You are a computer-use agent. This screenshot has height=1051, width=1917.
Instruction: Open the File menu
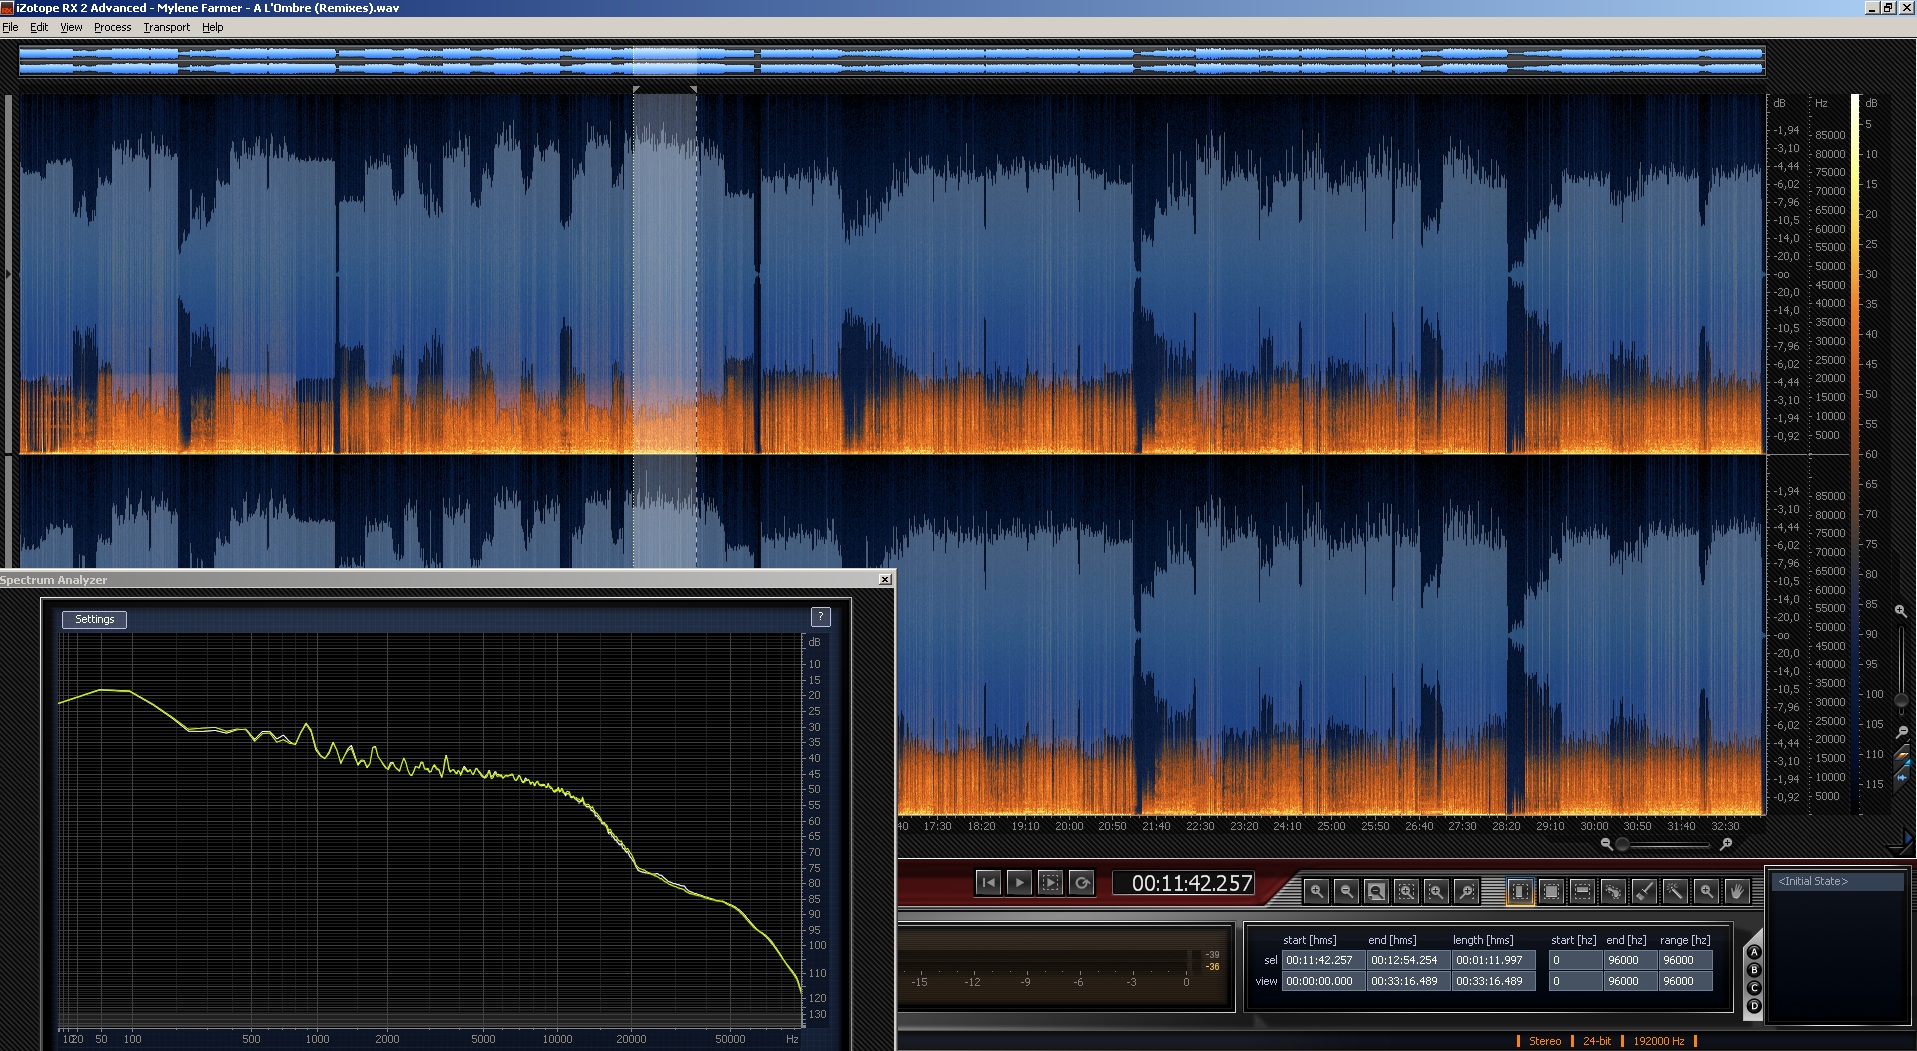click(10, 27)
